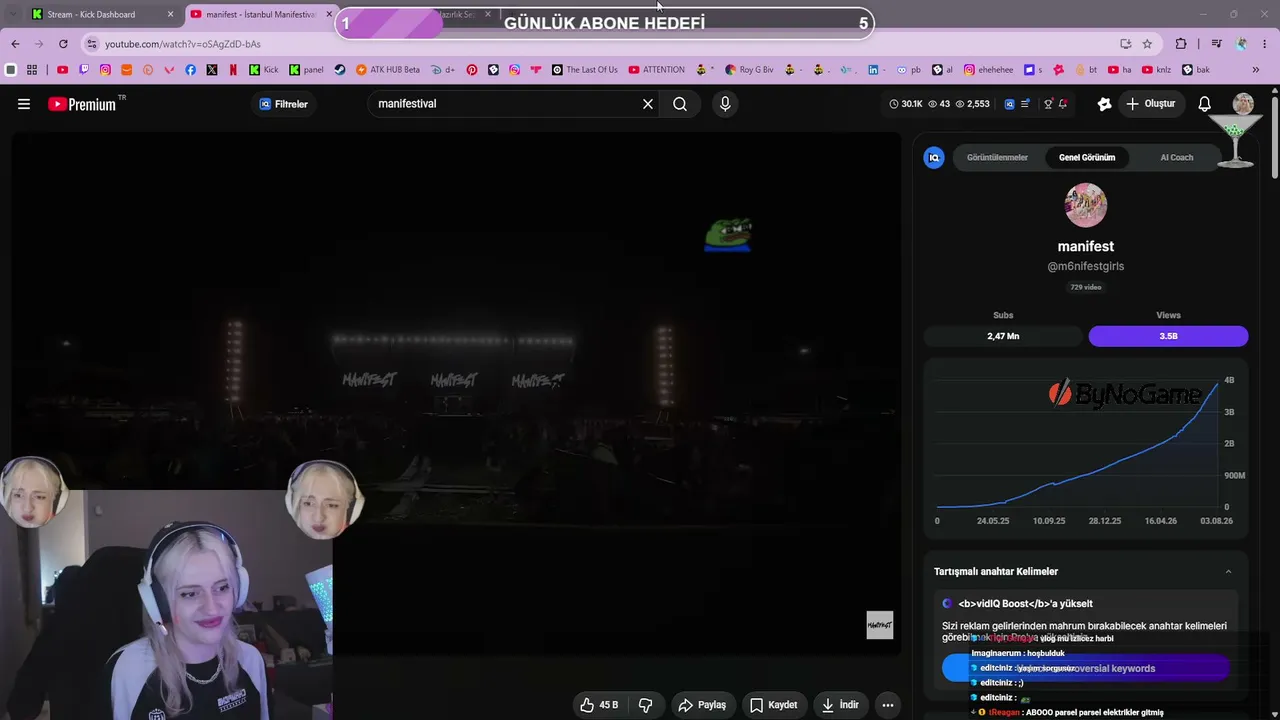The height and width of the screenshot is (720, 1280).
Task: Open the X (Twitter) bookmark icon
Action: pos(212,70)
